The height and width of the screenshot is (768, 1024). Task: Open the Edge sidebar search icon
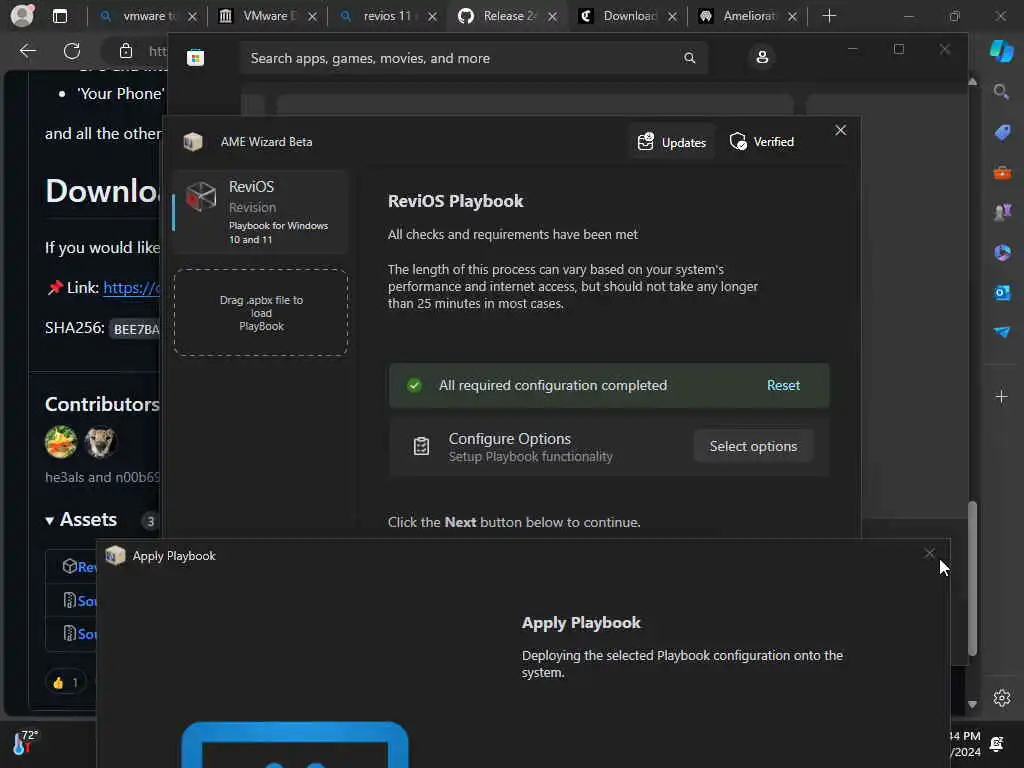pos(1001,91)
